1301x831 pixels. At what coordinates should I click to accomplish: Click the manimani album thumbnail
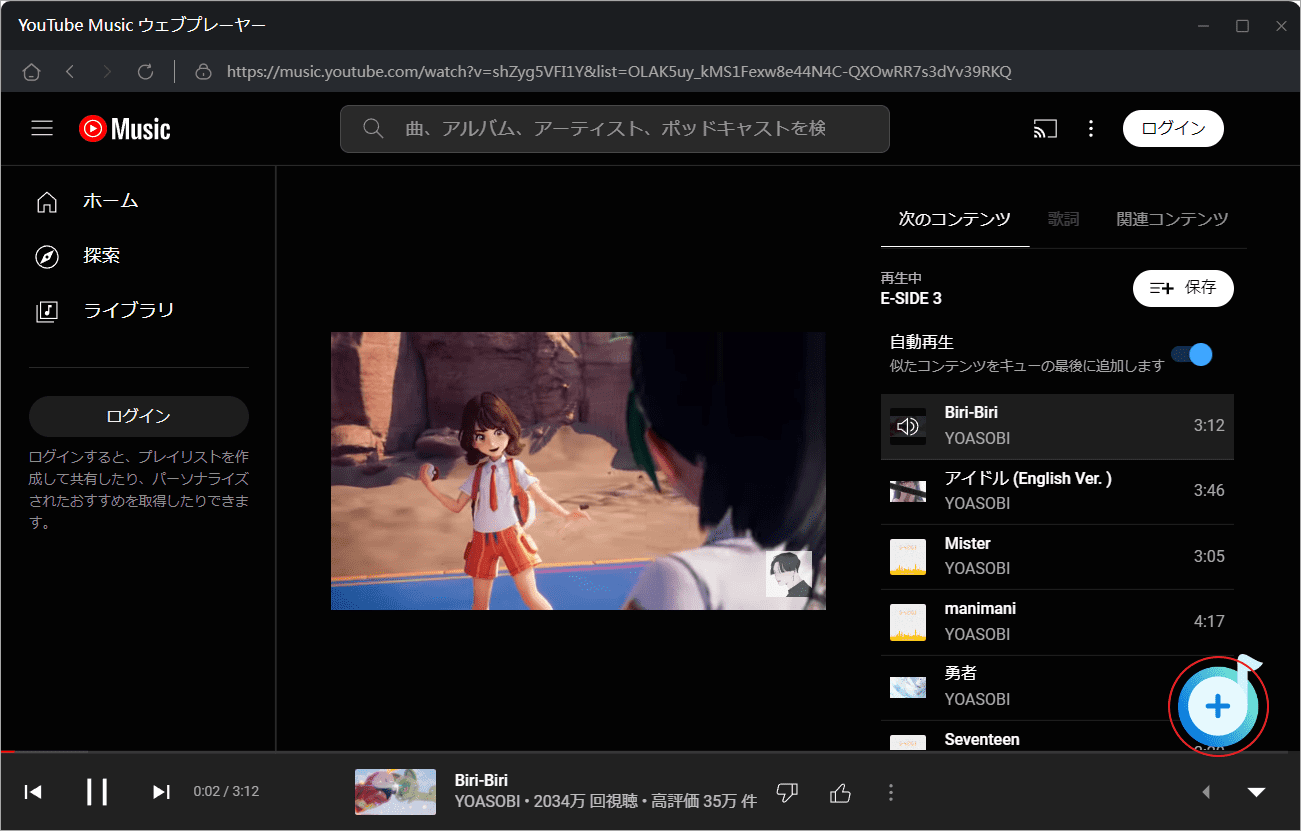(908, 621)
